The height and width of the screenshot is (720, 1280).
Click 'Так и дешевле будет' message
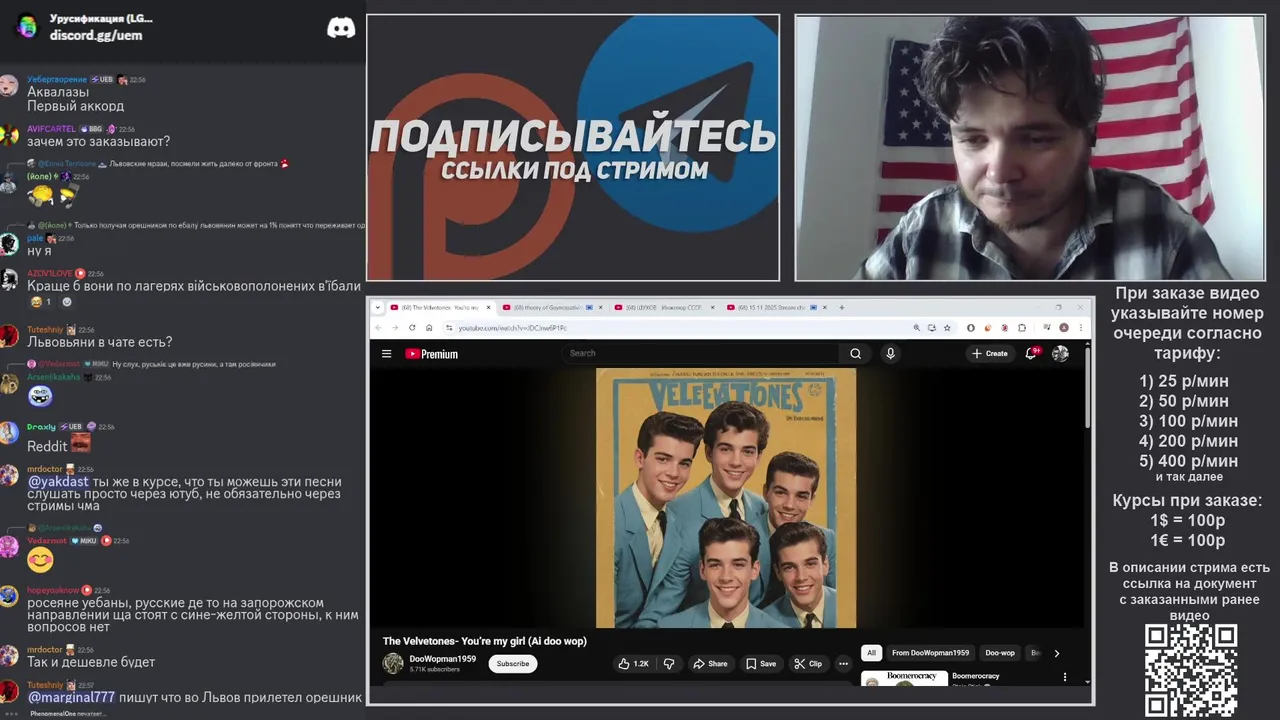pos(91,662)
